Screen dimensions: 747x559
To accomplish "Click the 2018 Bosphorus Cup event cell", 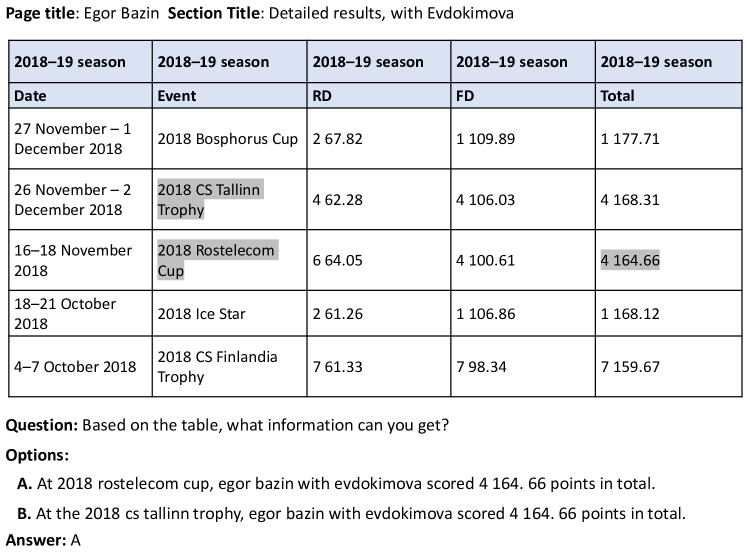I will 229,139.
